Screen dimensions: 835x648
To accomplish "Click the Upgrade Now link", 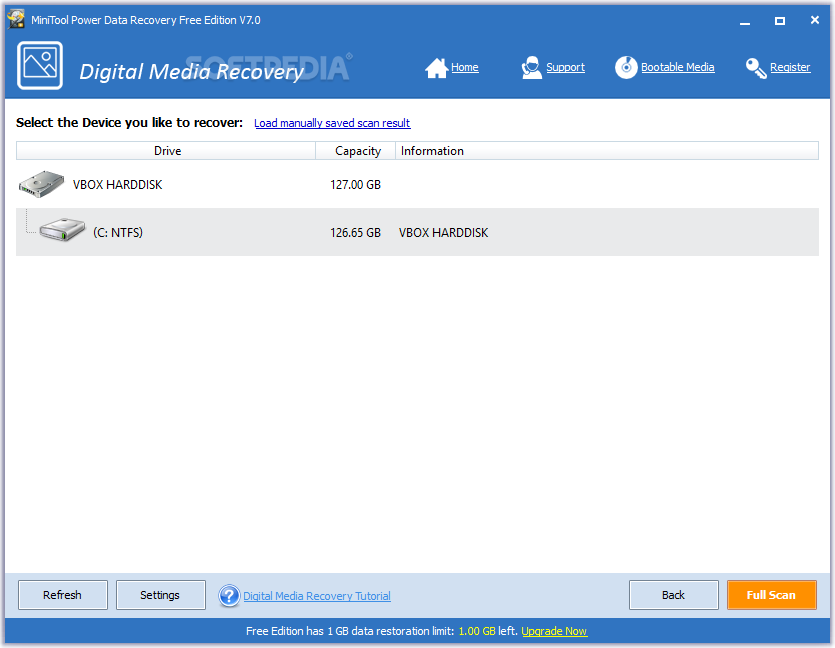I will [x=554, y=631].
